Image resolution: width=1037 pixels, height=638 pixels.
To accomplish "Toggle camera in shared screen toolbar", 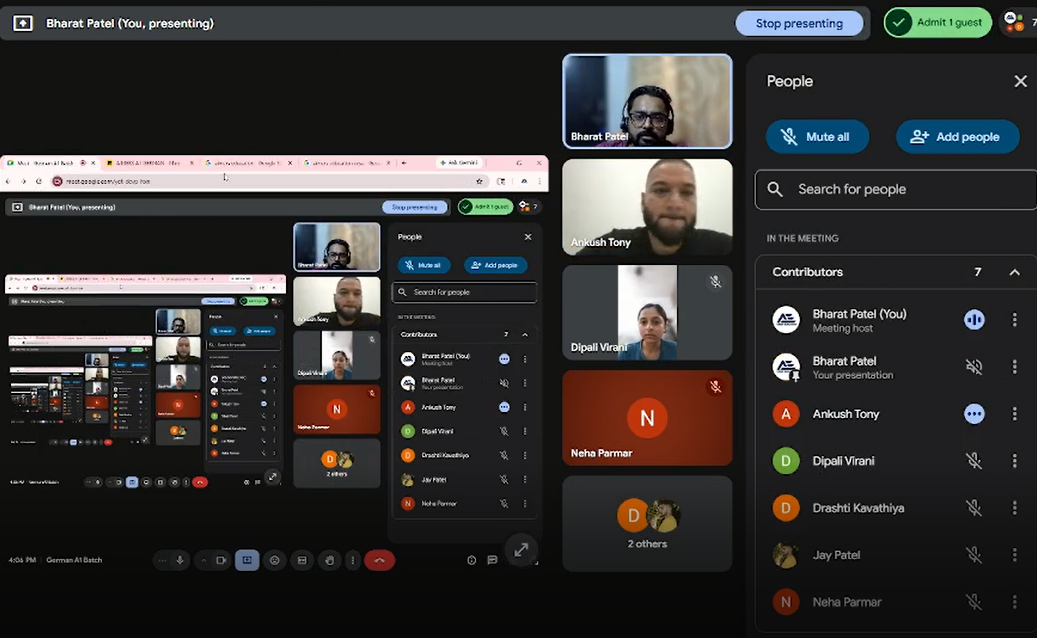I will pos(221,560).
